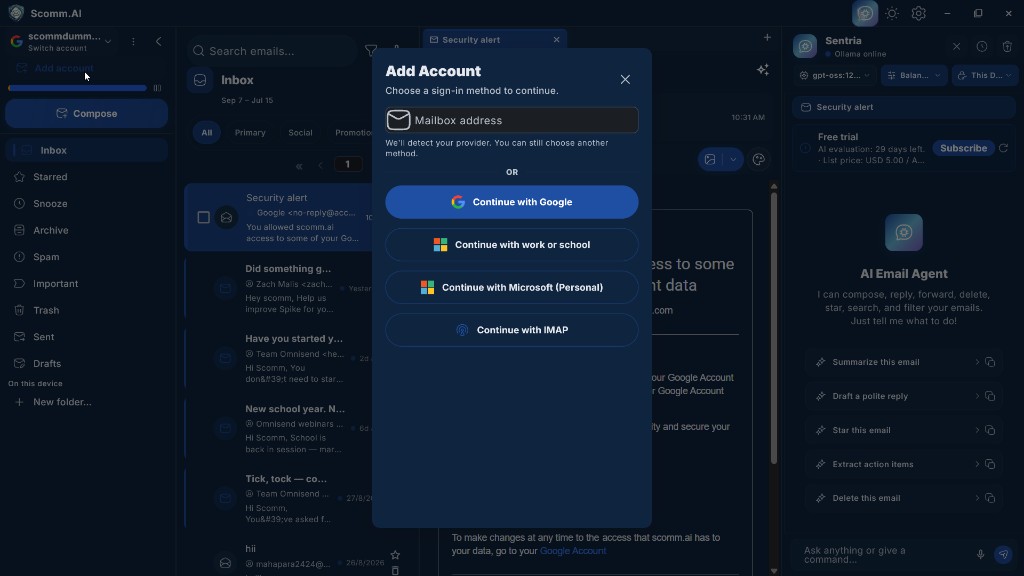Expand the image options dropdown arrow

[x=733, y=159]
